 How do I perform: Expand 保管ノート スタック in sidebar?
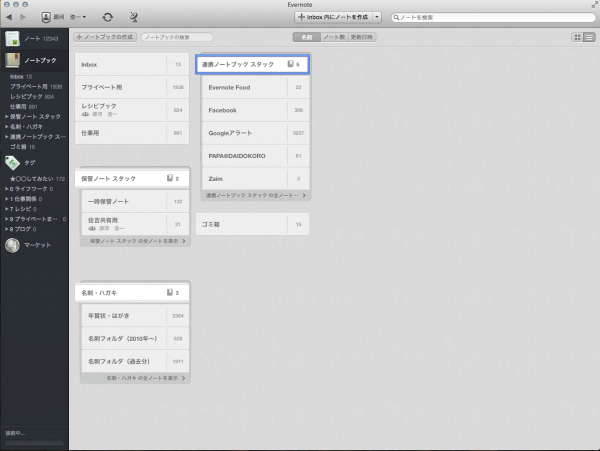click(x=7, y=116)
